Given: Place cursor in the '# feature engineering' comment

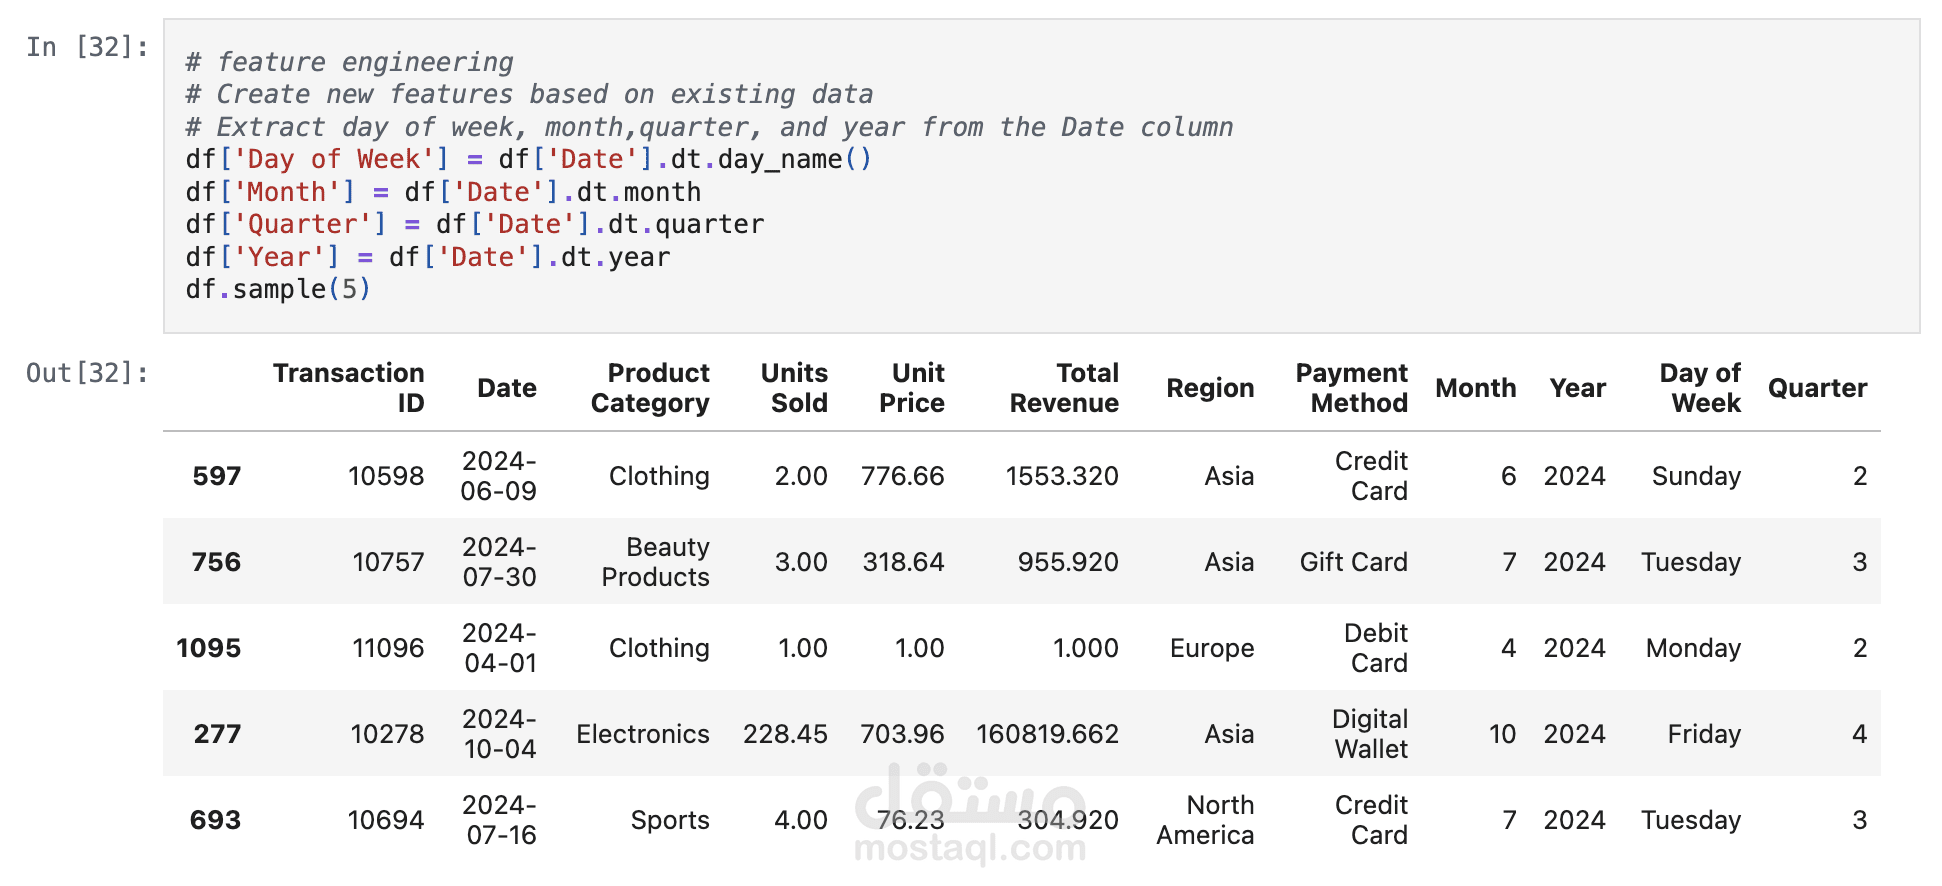Looking at the screenshot, I should (349, 62).
